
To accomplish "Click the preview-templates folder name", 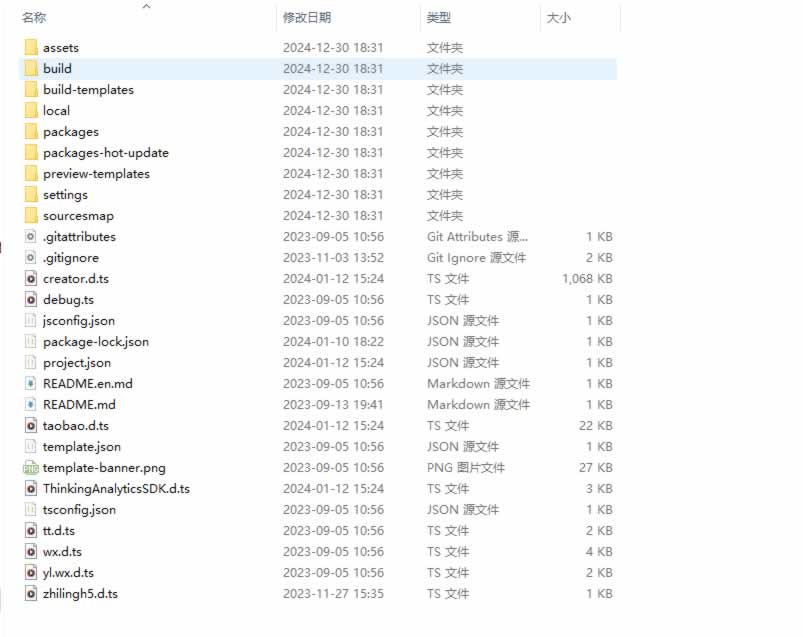I will tap(96, 173).
